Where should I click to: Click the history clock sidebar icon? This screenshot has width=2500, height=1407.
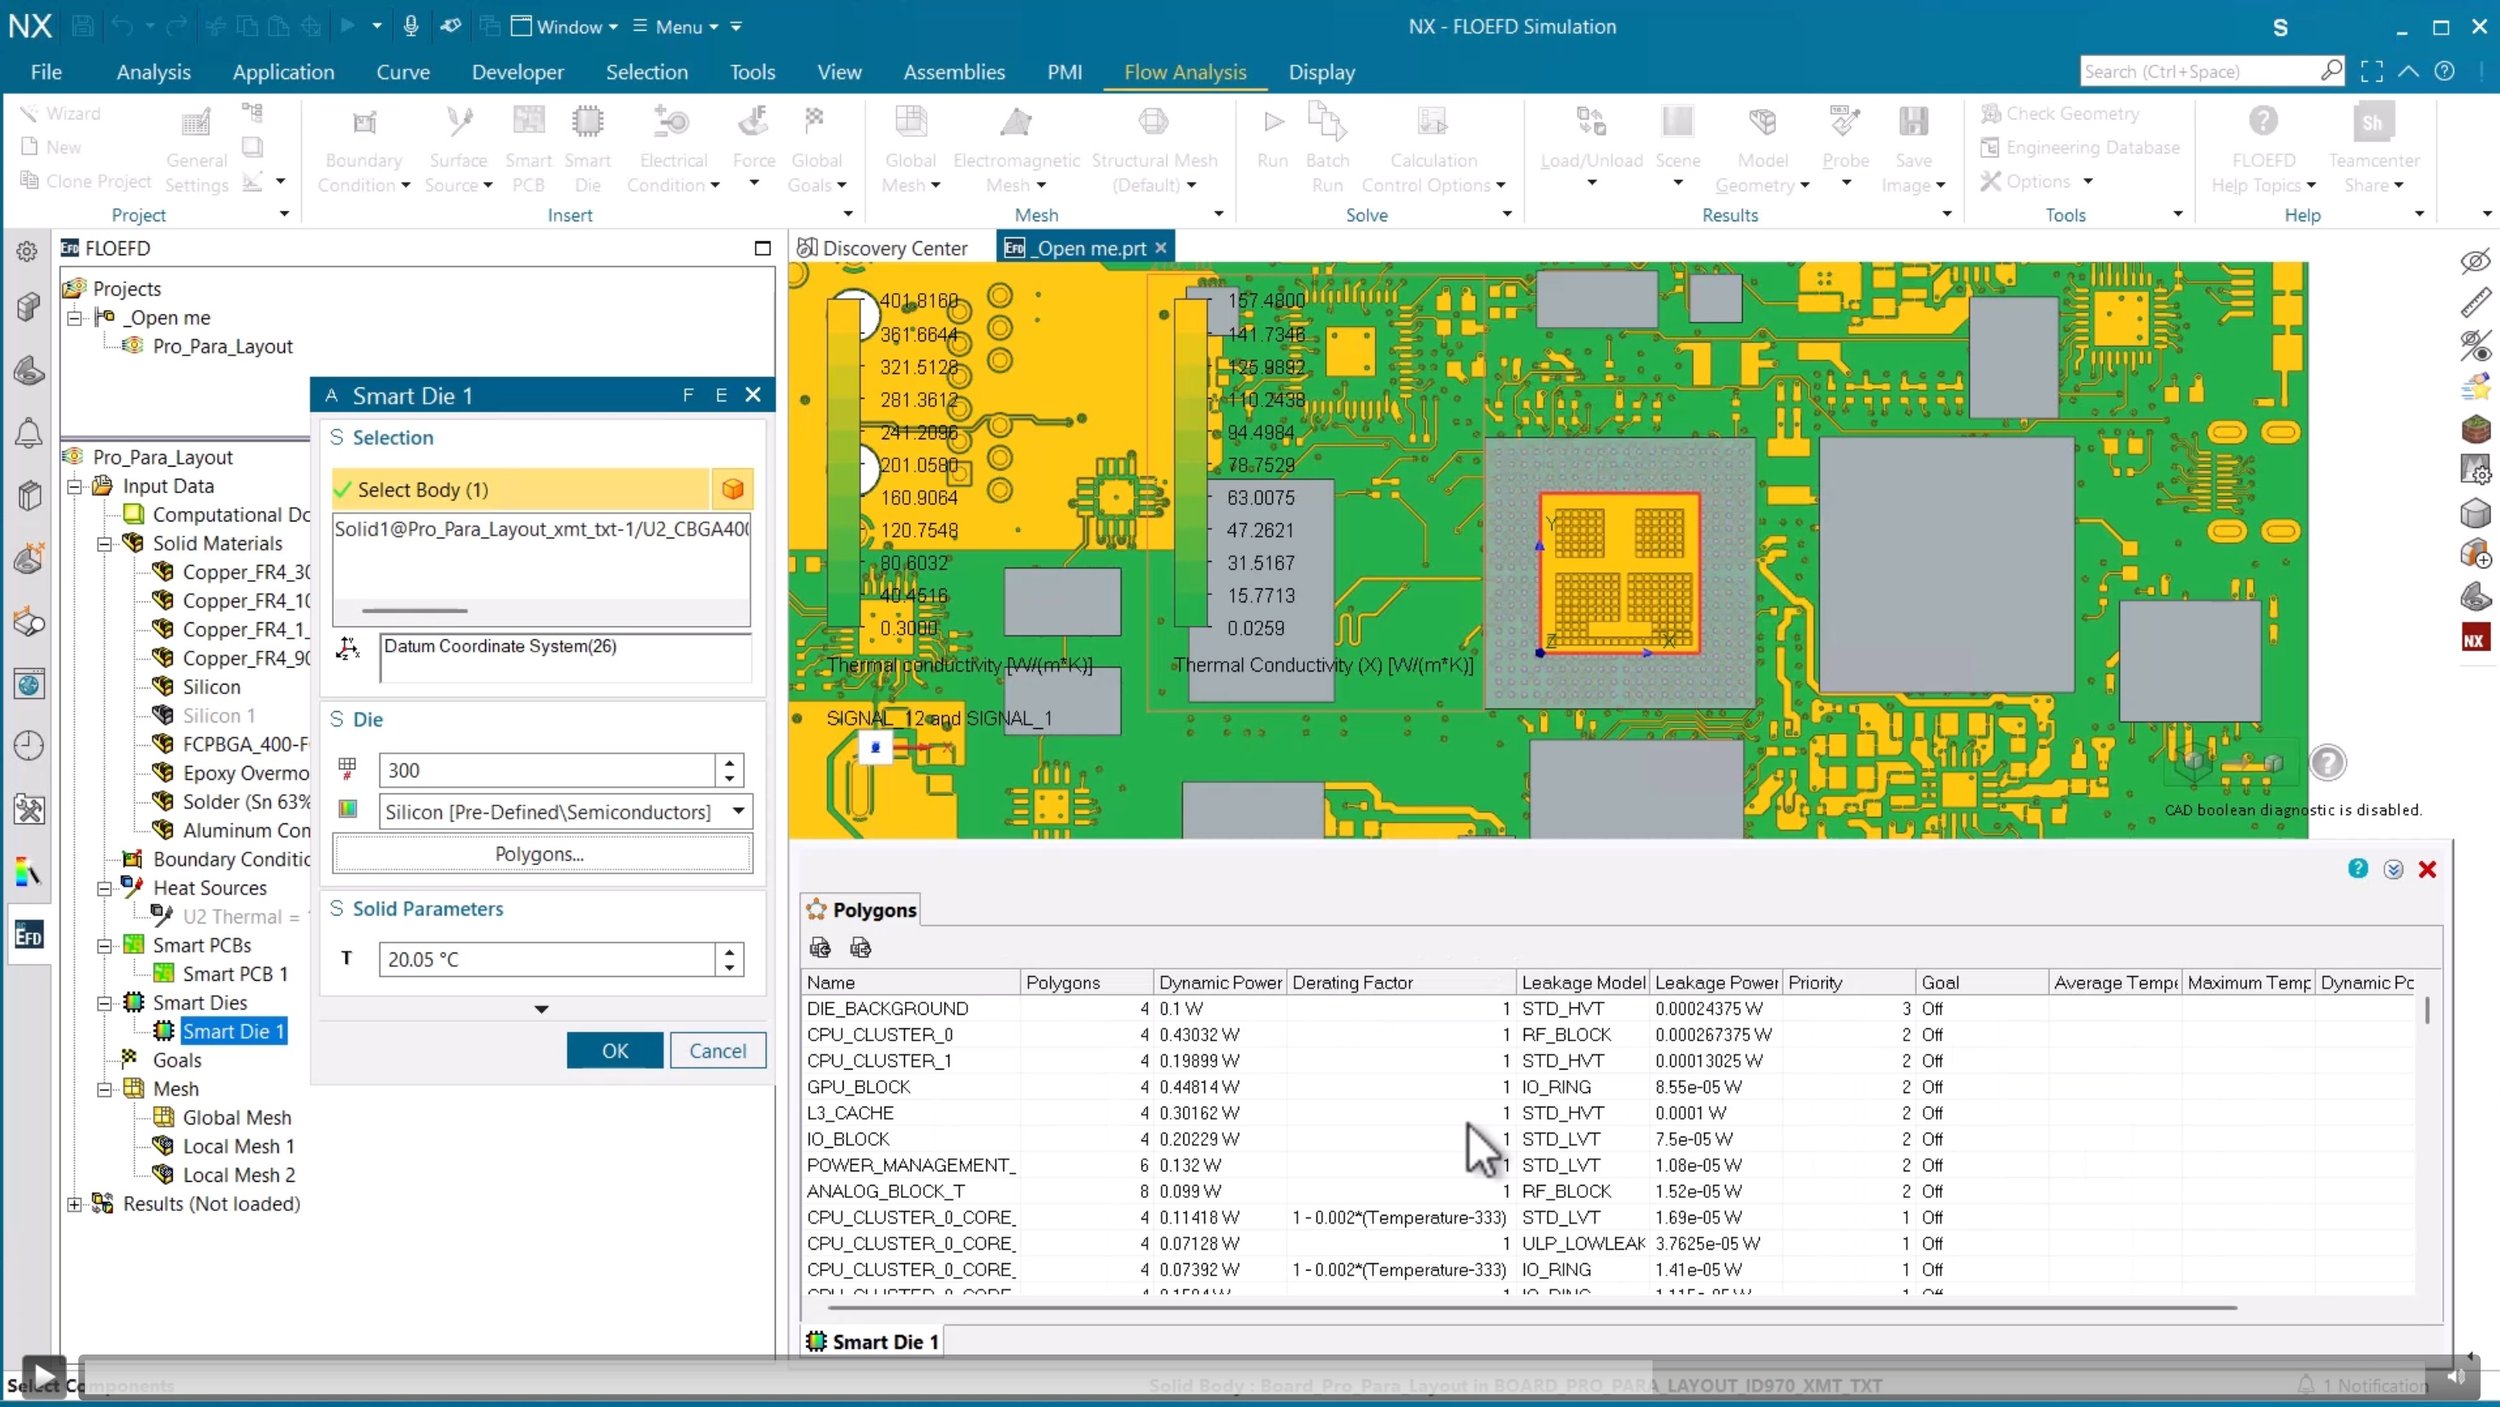click(28, 745)
